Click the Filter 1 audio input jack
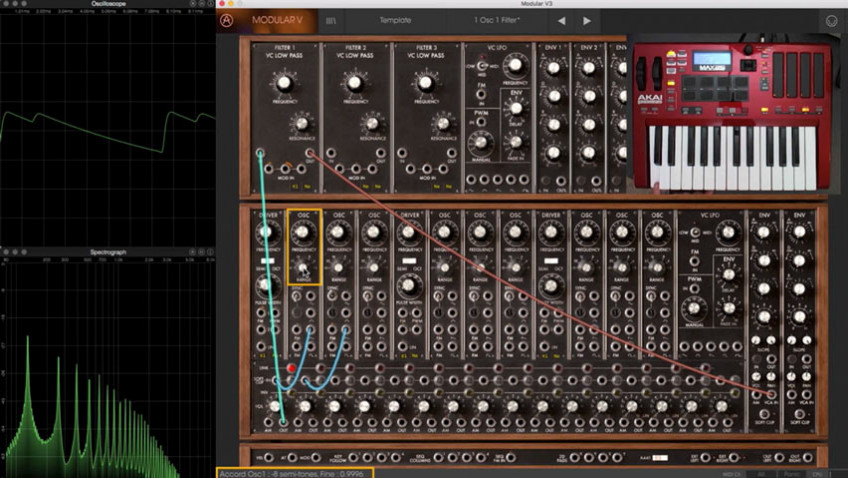The image size is (848, 478). 260,153
